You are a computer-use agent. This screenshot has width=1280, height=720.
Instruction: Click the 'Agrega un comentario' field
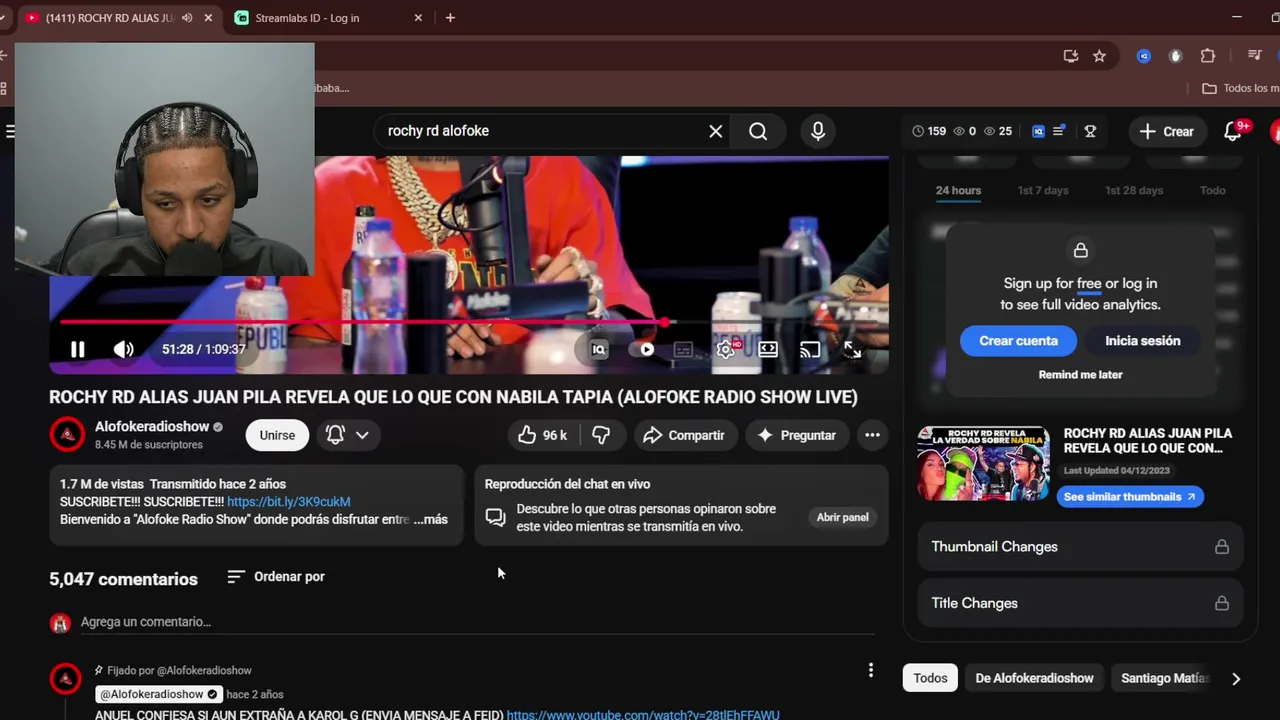click(x=477, y=622)
